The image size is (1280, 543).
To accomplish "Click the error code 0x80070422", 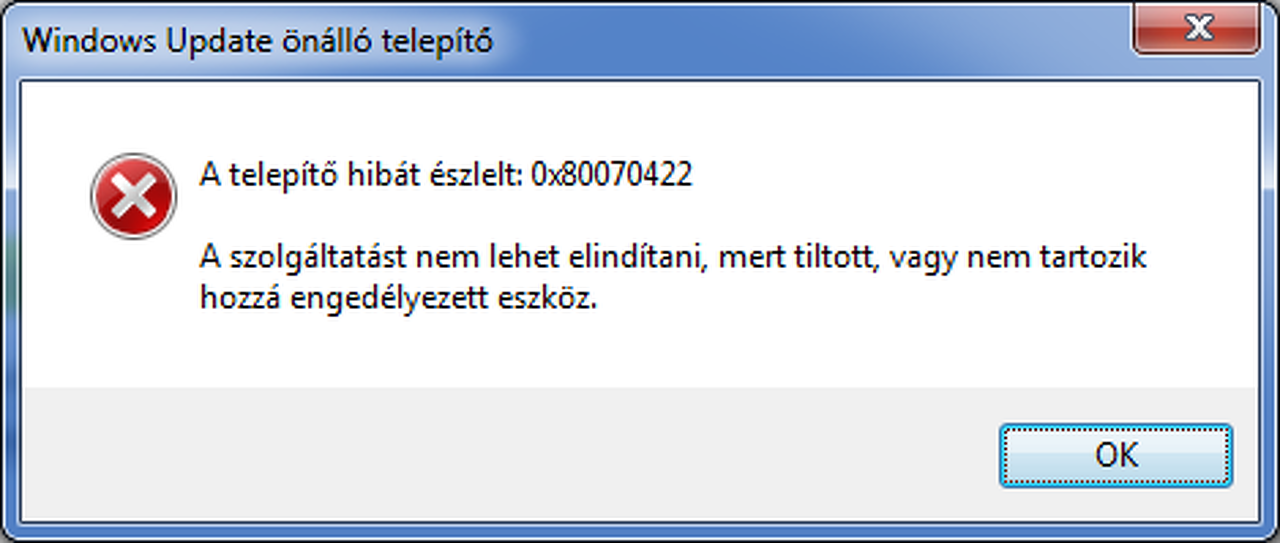I will pos(611,175).
